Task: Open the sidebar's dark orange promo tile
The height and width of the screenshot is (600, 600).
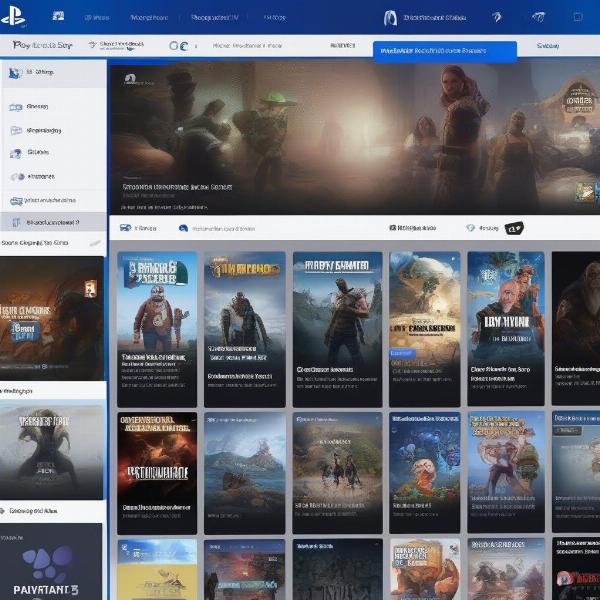Action: pos(52,318)
